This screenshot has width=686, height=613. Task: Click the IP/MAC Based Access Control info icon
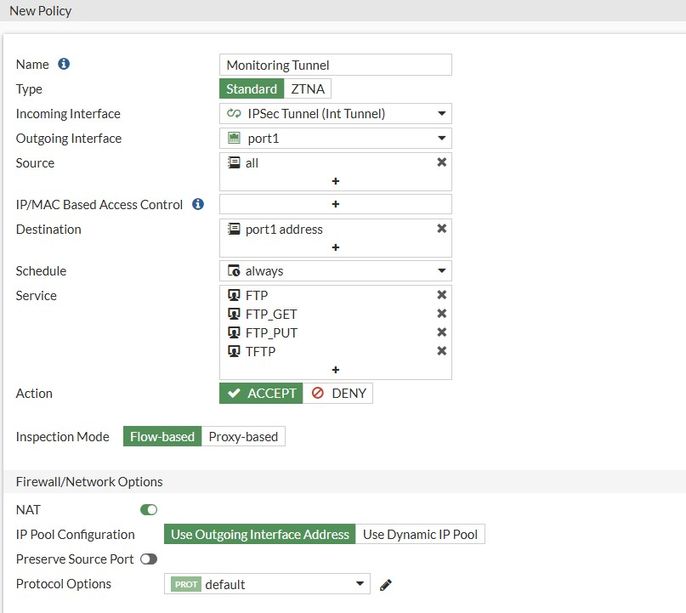point(198,204)
